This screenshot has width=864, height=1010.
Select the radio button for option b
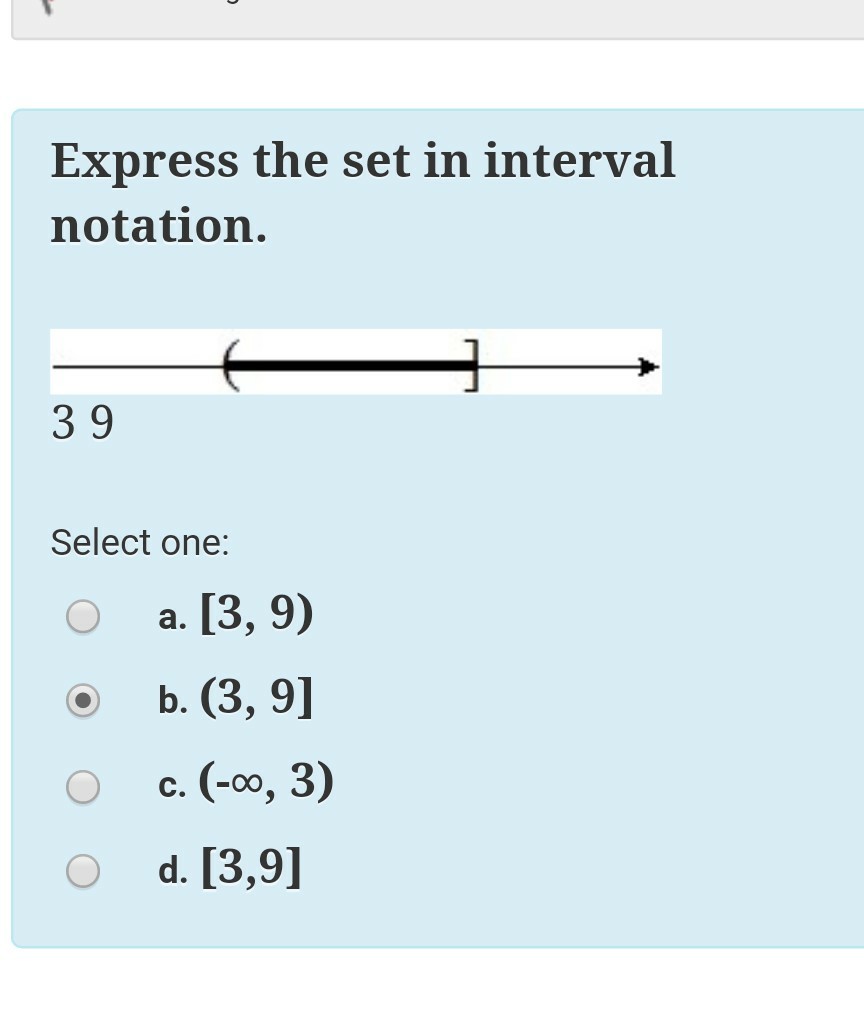83,701
